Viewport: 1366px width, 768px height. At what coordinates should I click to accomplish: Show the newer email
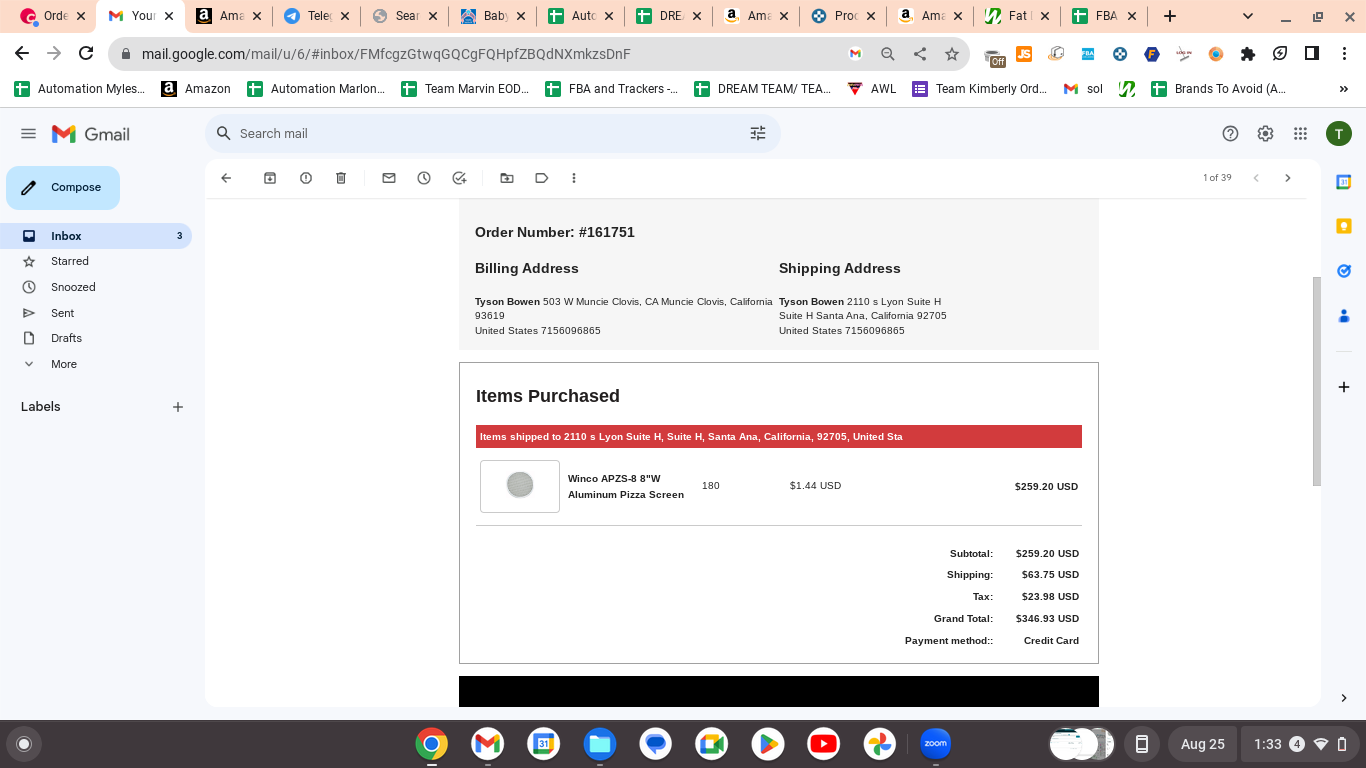point(1256,178)
